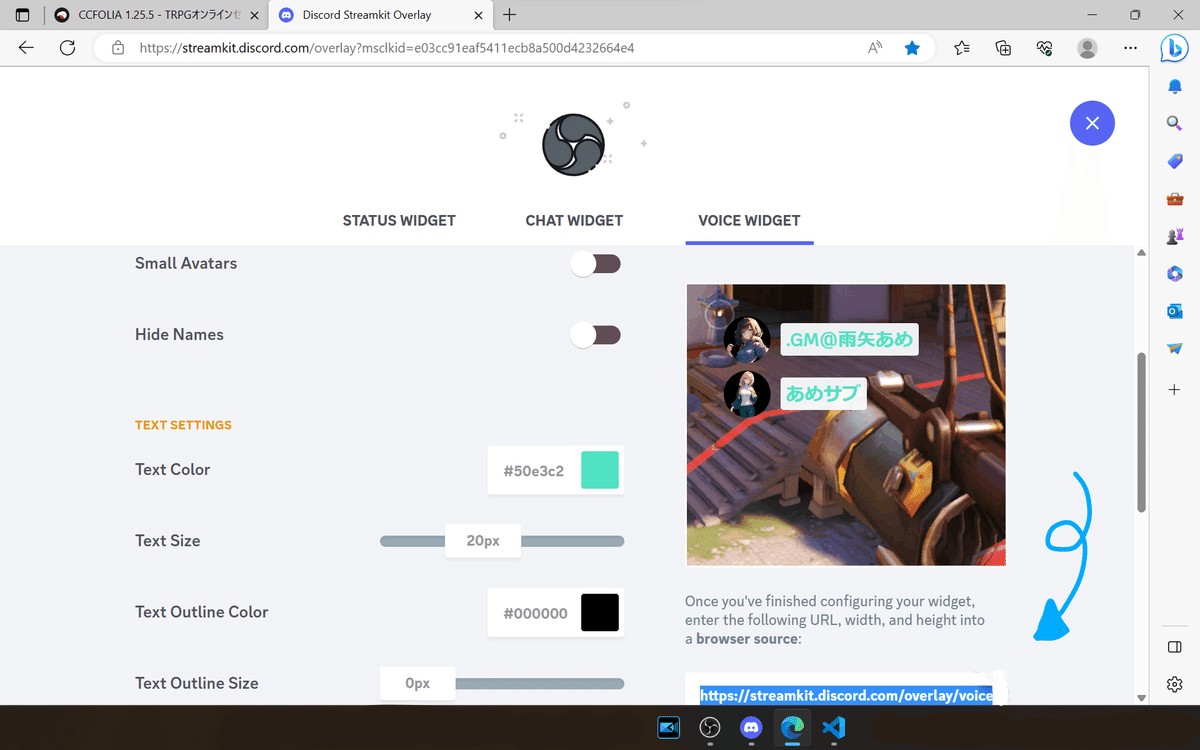
Task: Open the Games chess icon in sidebar
Action: pos(1175,236)
